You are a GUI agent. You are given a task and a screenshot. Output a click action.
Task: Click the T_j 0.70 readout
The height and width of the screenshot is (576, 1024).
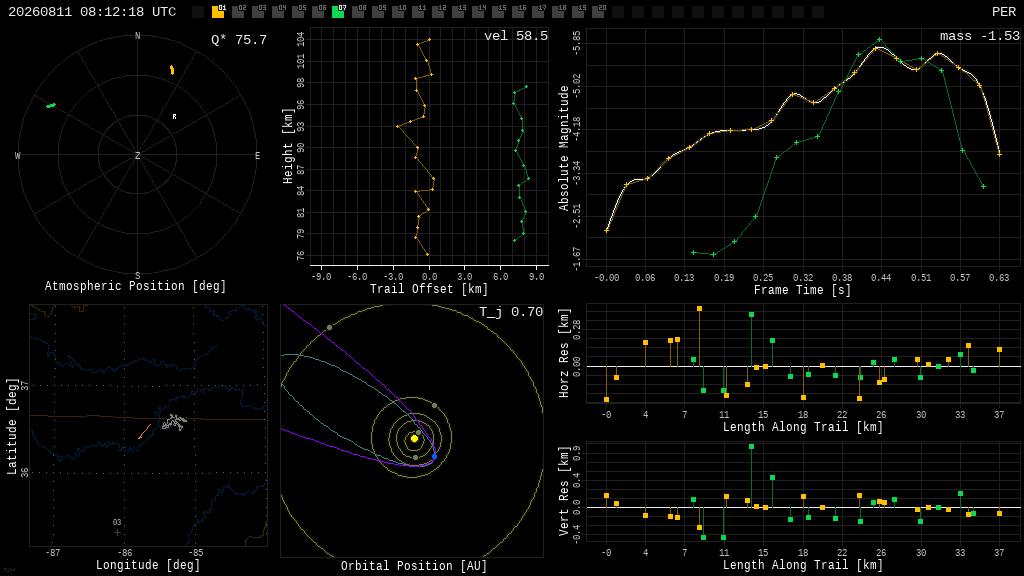tap(511, 312)
